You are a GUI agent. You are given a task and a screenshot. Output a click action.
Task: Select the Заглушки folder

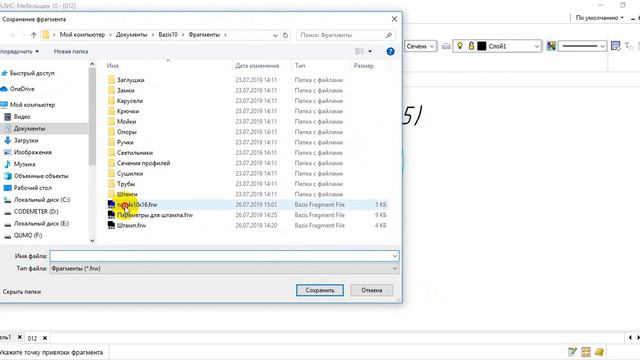point(130,80)
